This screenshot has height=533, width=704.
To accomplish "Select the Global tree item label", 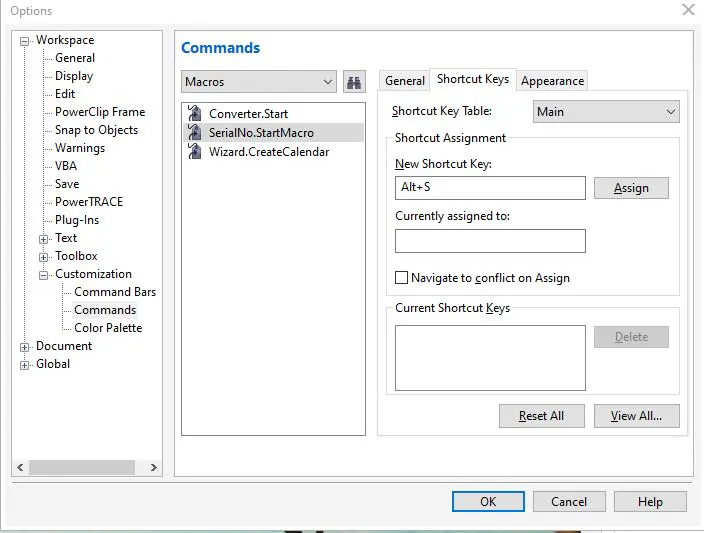I will [x=53, y=364].
